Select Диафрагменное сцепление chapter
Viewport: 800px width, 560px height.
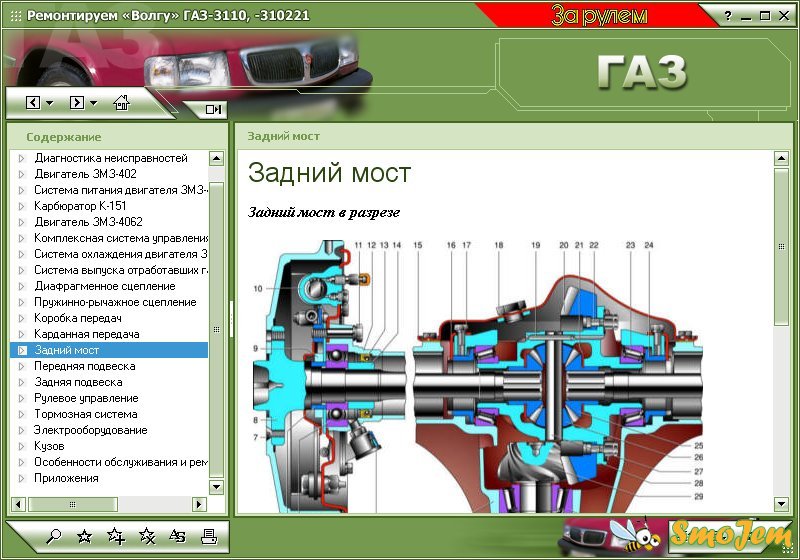[x=105, y=286]
